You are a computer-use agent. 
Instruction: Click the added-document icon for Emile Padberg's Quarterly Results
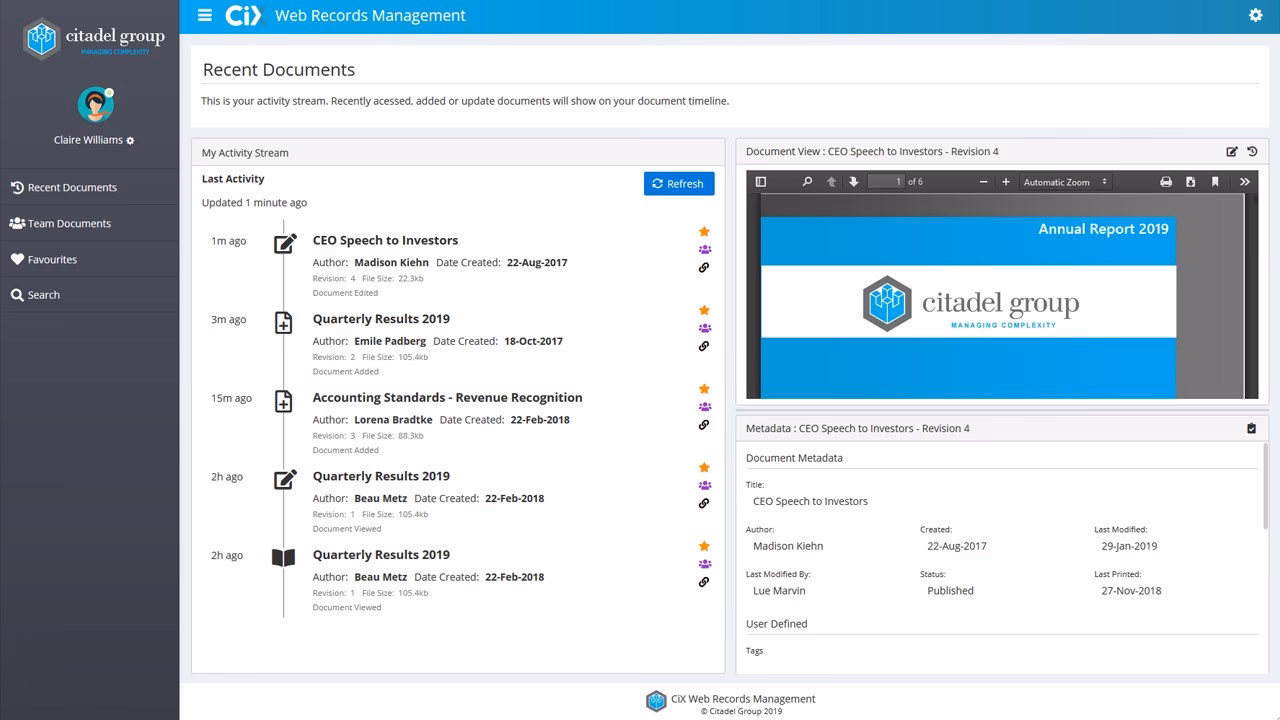[284, 323]
